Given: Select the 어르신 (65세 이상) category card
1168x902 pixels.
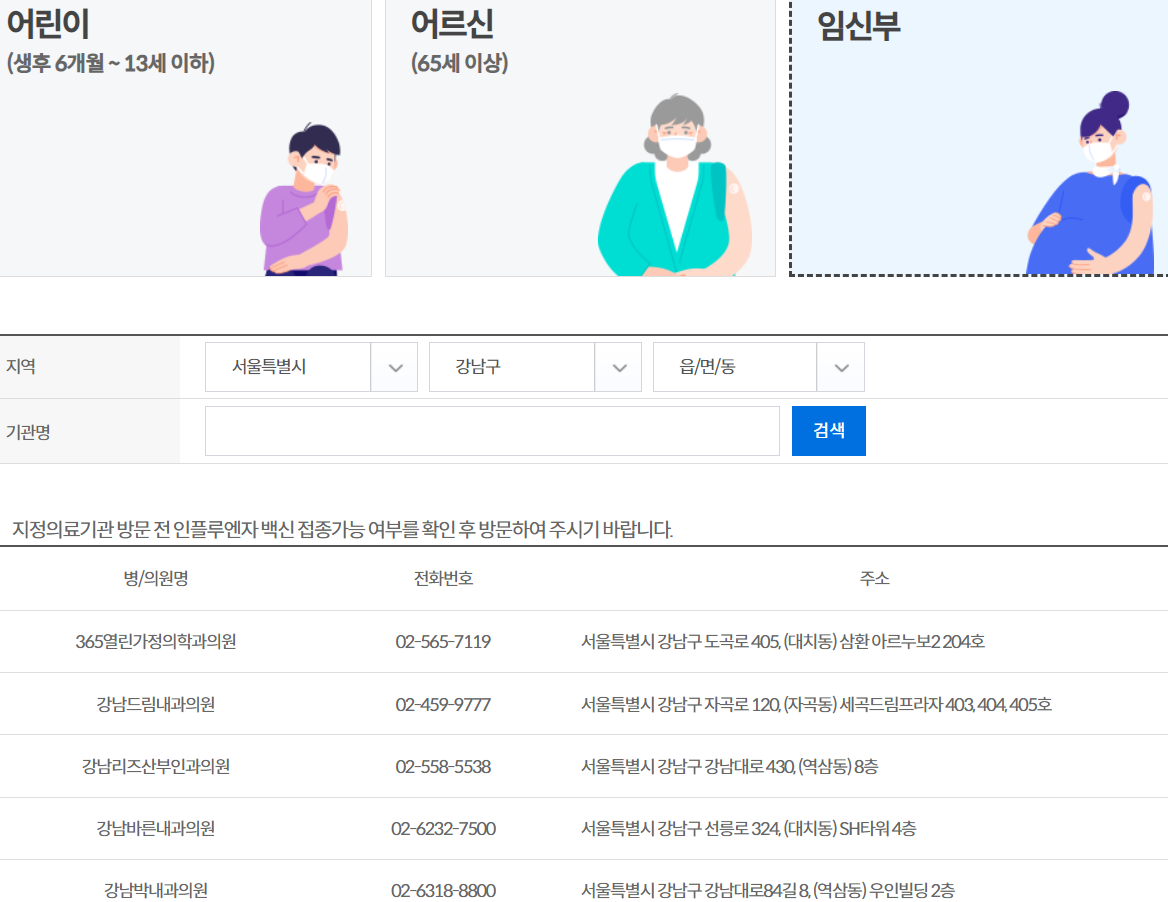Looking at the screenshot, I should pos(580,140).
